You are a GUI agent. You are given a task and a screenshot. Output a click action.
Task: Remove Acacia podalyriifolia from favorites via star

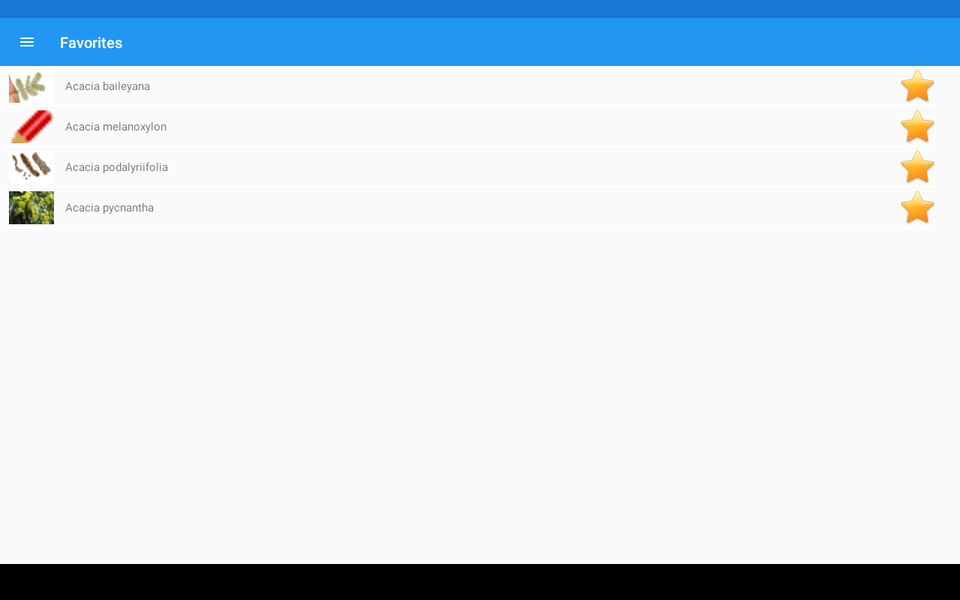point(917,167)
